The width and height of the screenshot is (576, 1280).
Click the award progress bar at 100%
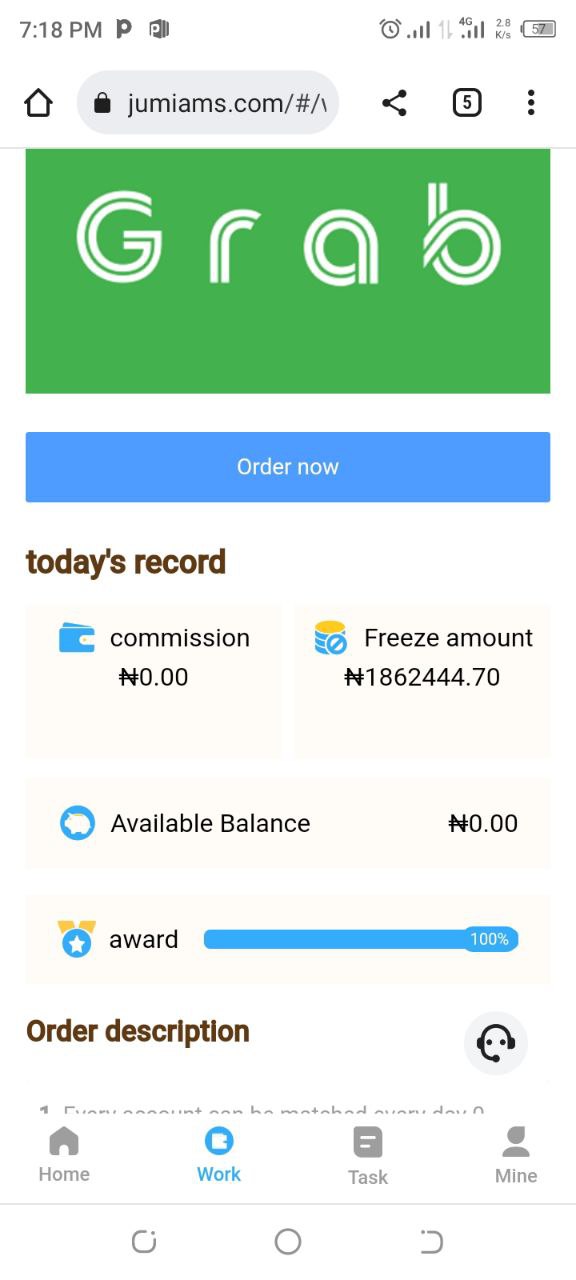coord(361,939)
